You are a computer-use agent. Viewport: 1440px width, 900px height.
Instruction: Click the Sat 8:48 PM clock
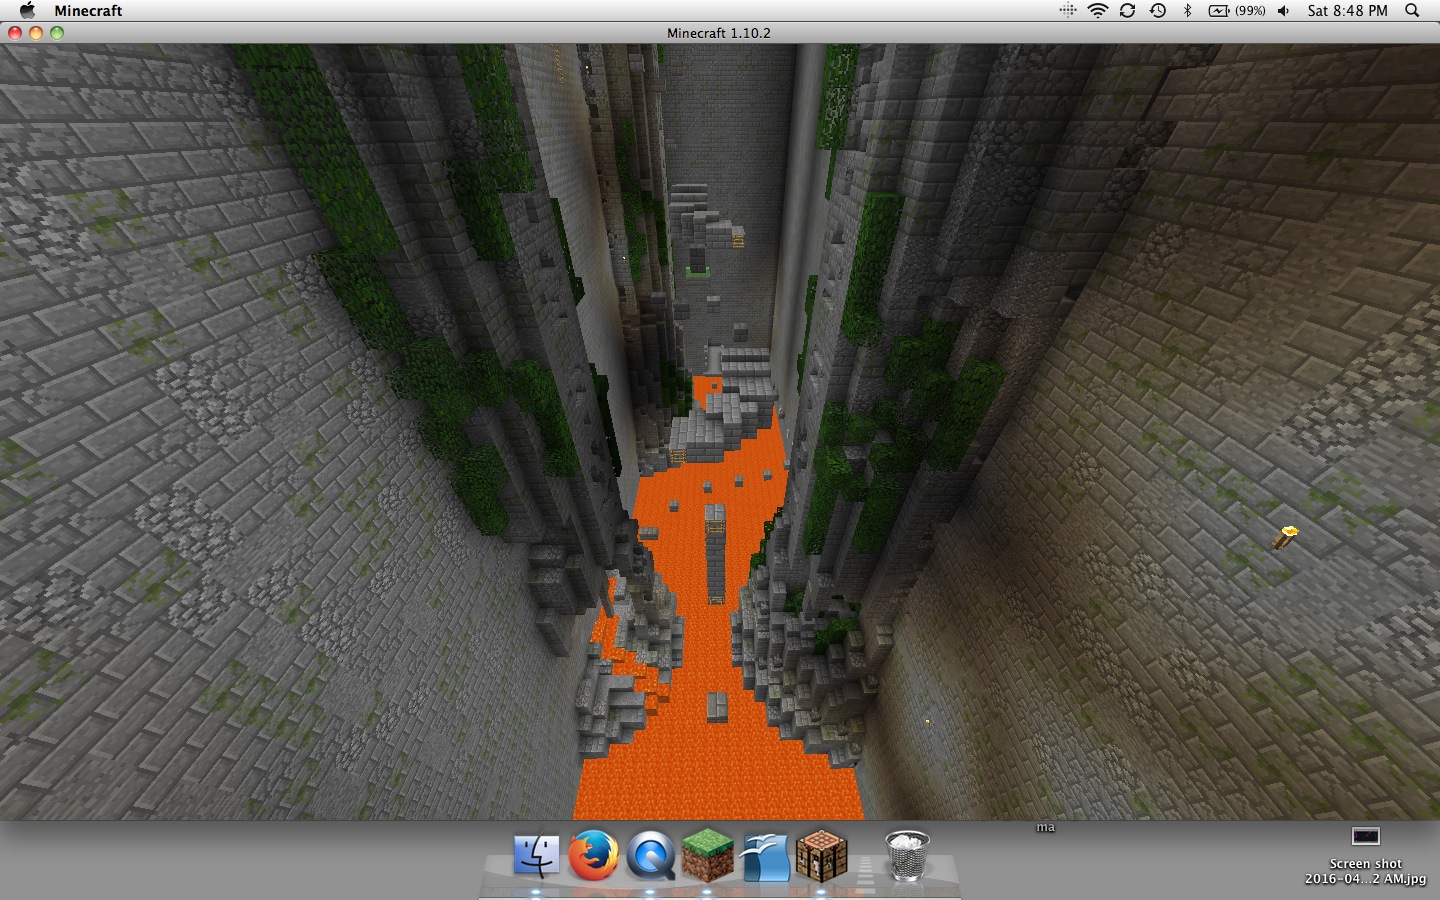1347,10
